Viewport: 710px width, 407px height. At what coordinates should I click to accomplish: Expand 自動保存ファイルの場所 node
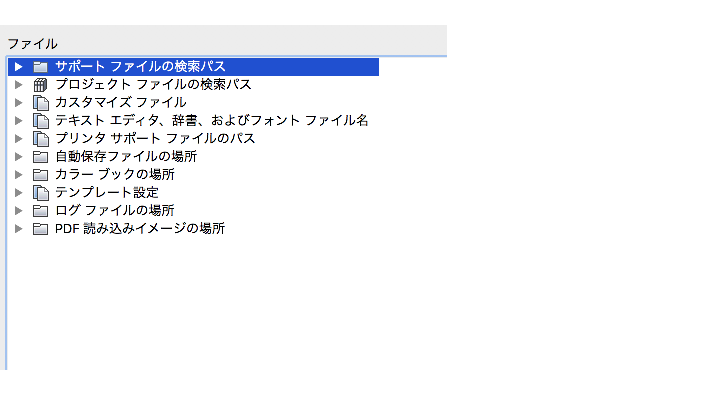[x=19, y=157]
